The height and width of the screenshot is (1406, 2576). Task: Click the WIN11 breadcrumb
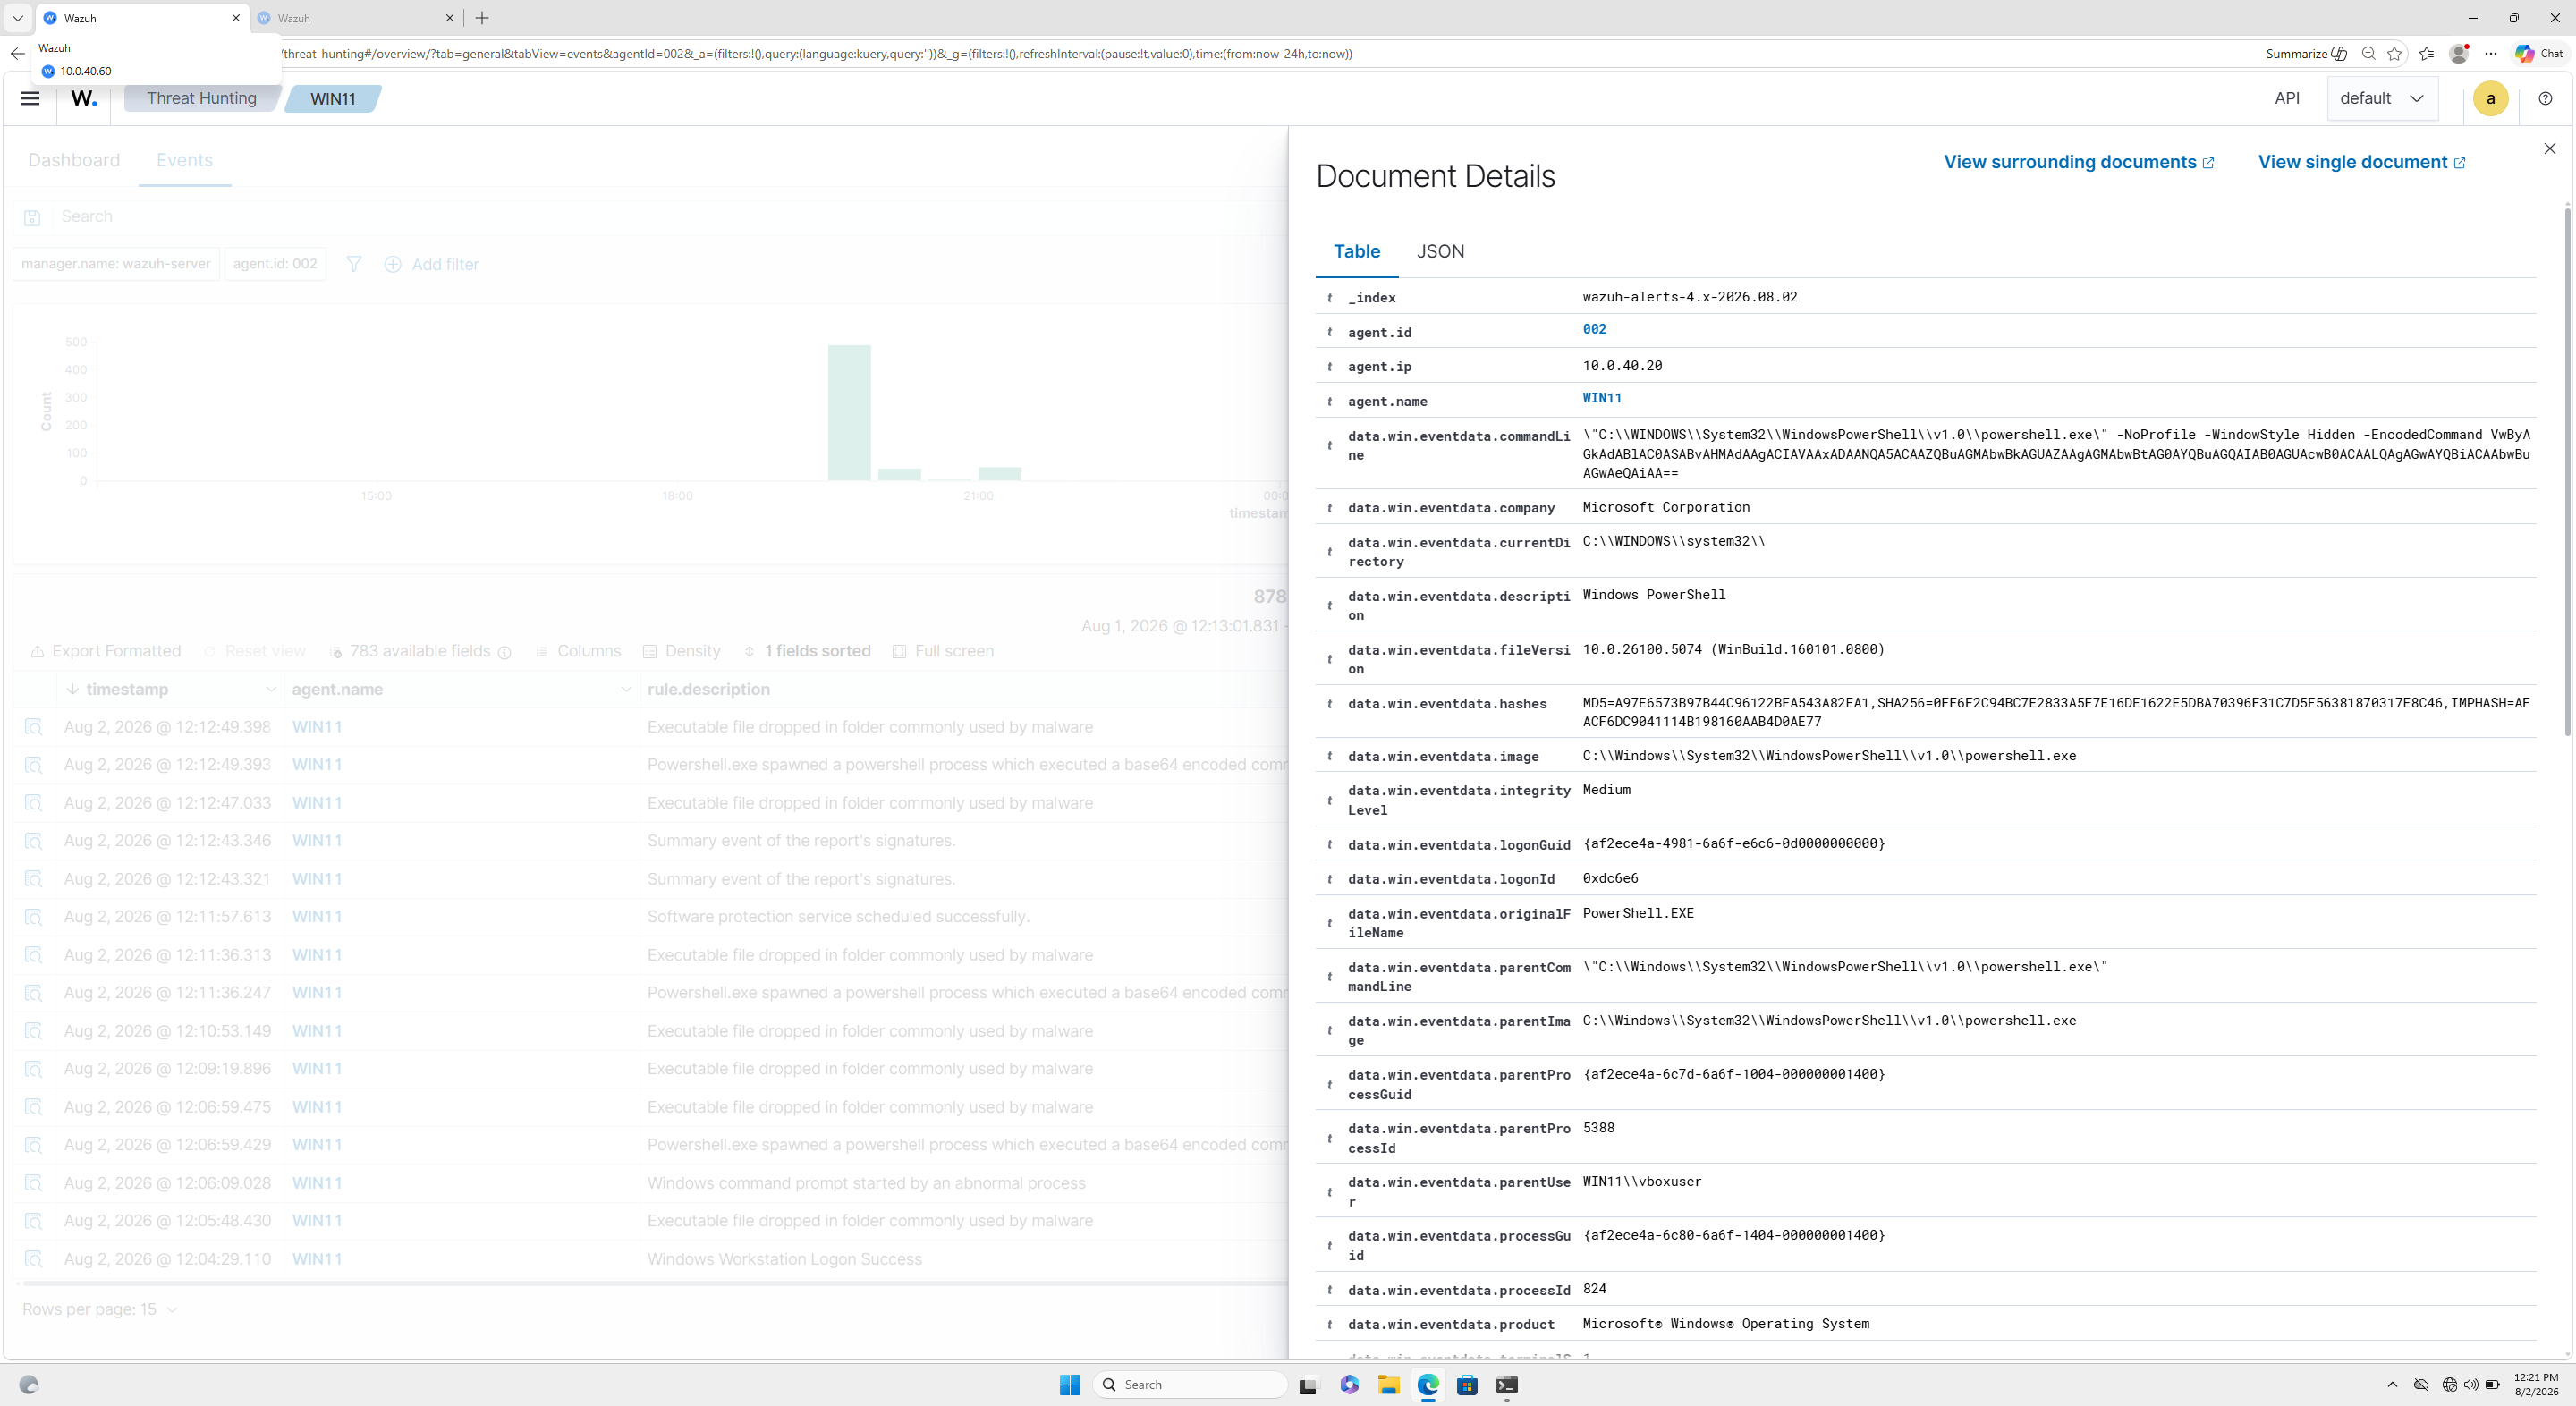click(x=333, y=98)
